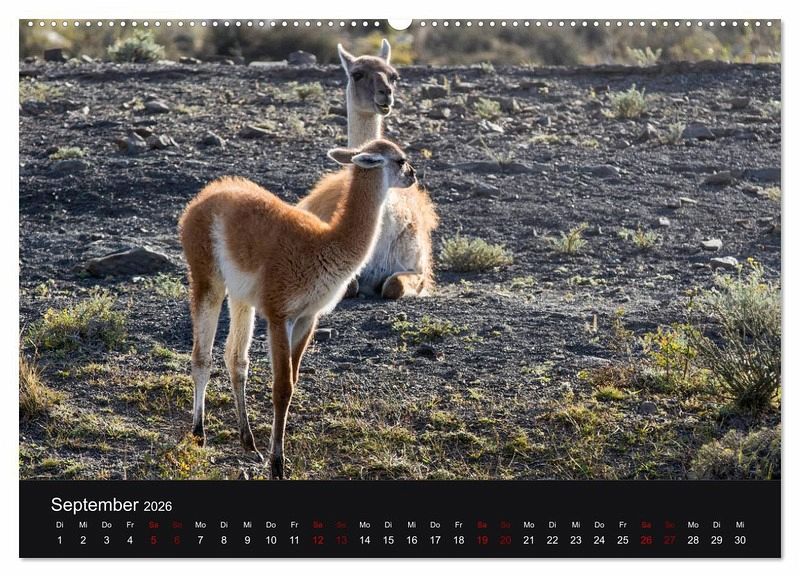
Task: Click the September month title
Action: point(95,505)
